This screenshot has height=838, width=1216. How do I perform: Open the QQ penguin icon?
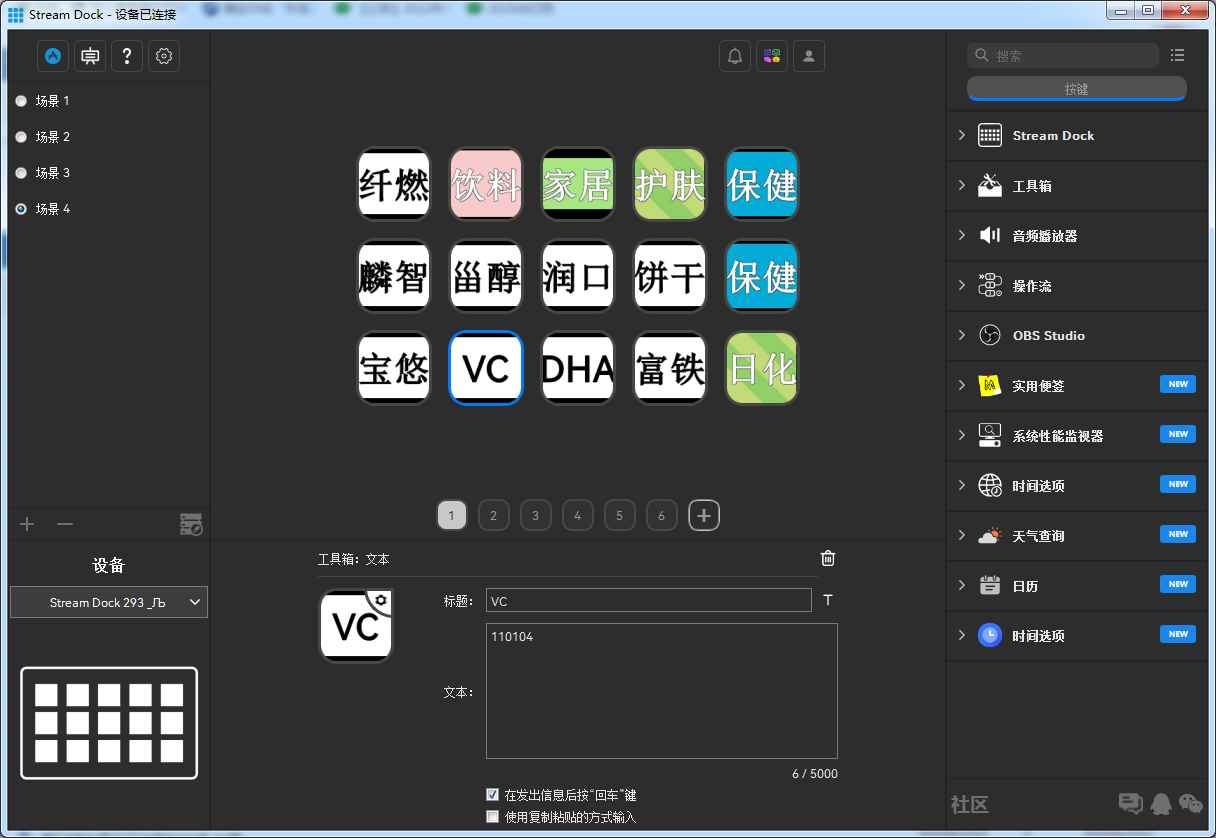(1161, 803)
